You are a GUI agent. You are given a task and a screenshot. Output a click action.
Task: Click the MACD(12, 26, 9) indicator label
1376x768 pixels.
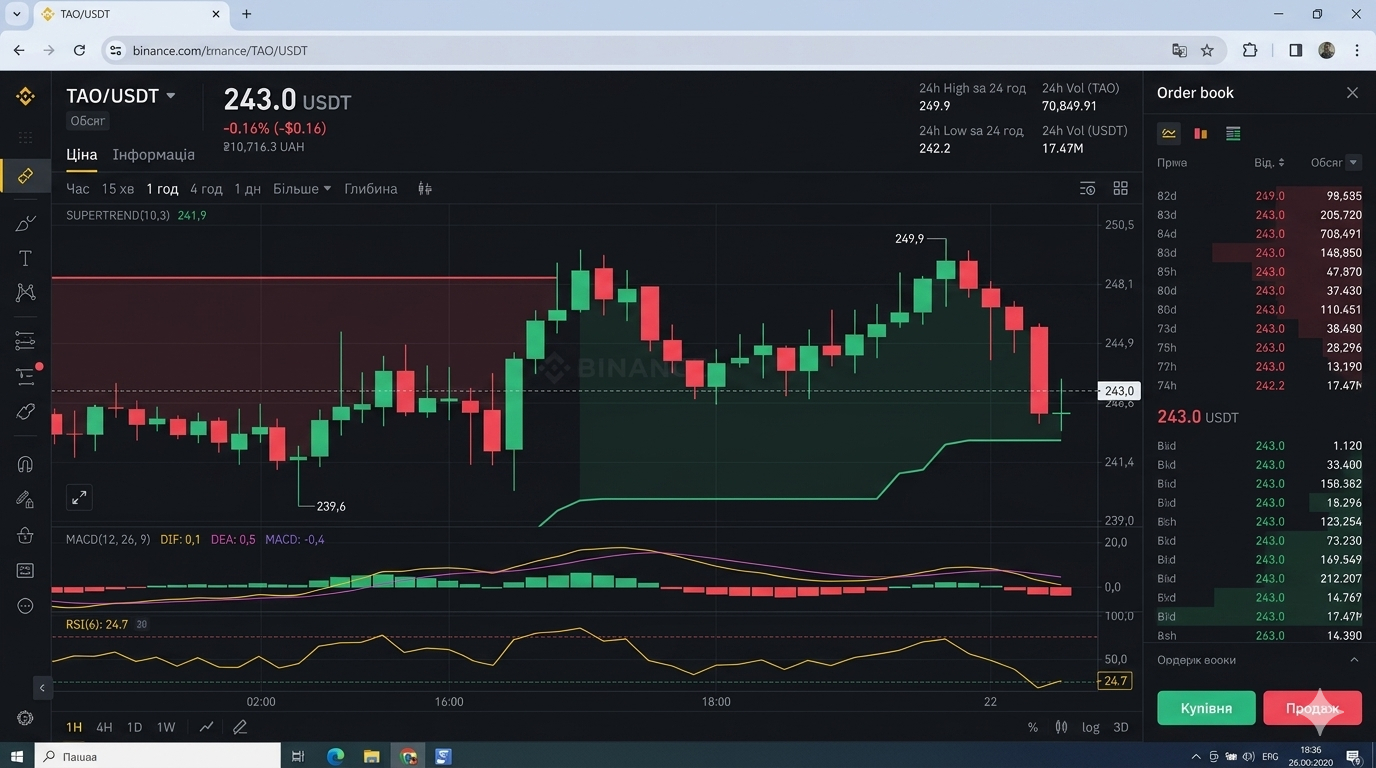108,540
